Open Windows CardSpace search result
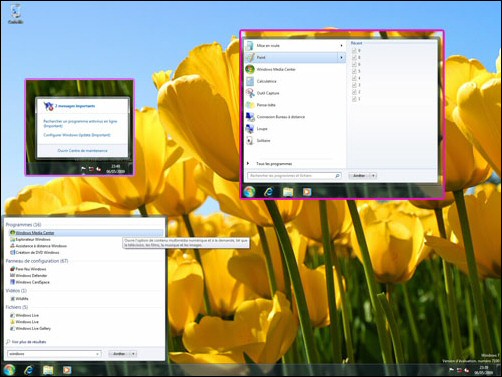This screenshot has height=377, width=502. (x=30, y=282)
